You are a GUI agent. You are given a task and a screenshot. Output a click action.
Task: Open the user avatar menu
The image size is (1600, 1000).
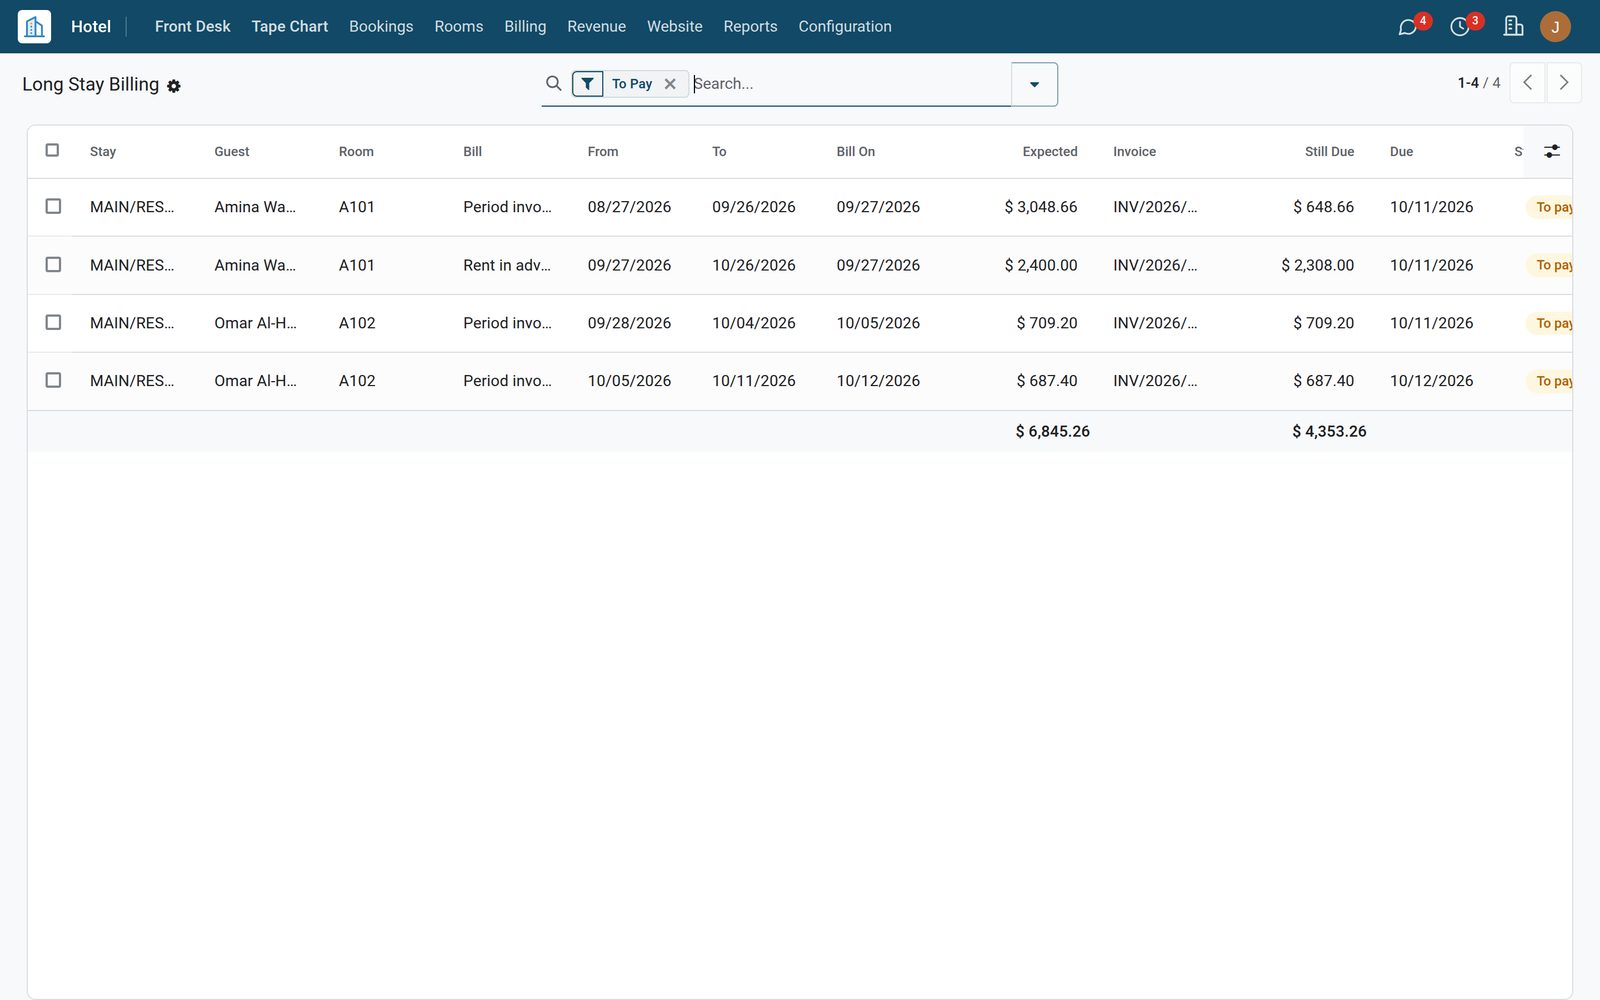point(1555,27)
